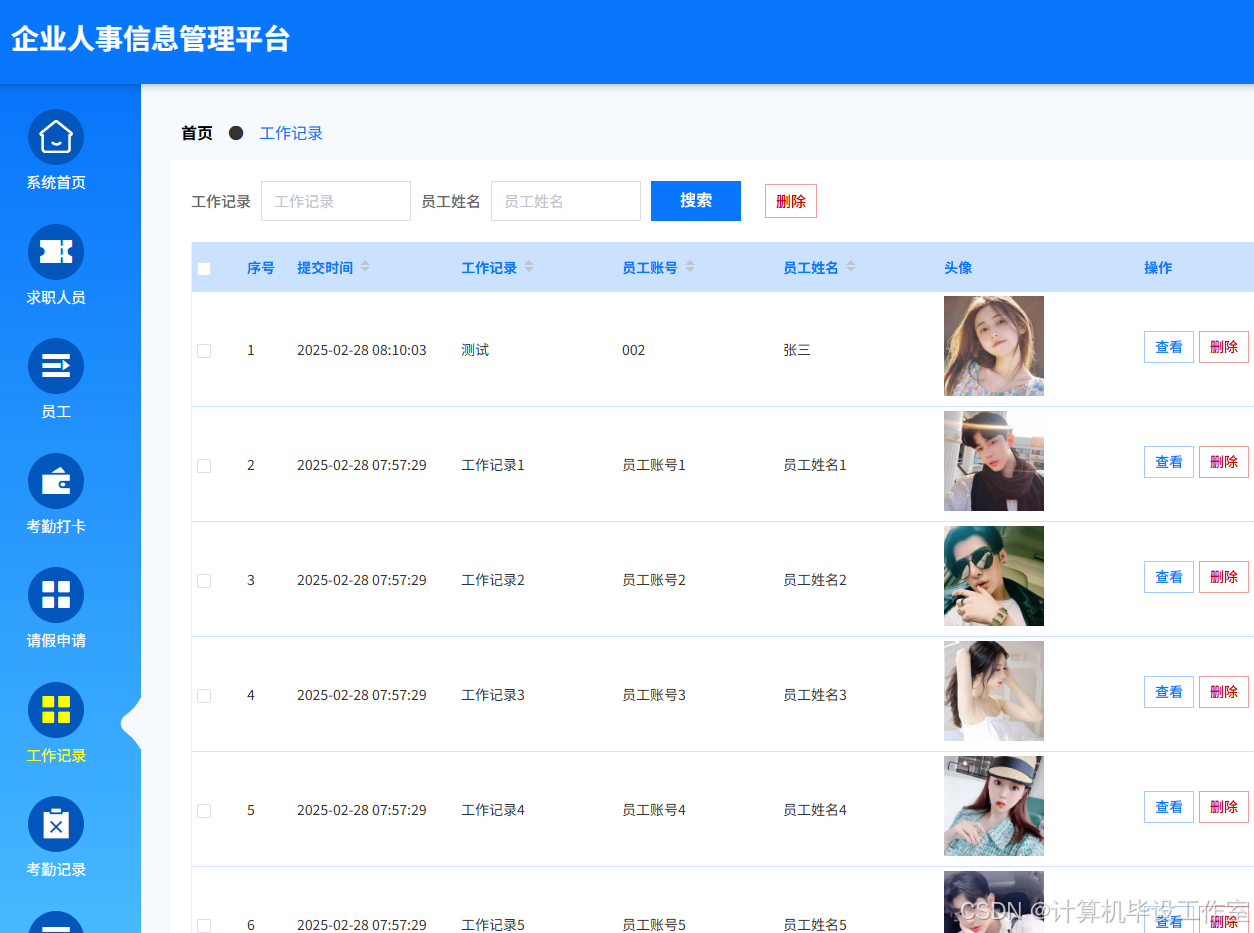View the record of 张三
This screenshot has height=933, width=1254.
1169,347
